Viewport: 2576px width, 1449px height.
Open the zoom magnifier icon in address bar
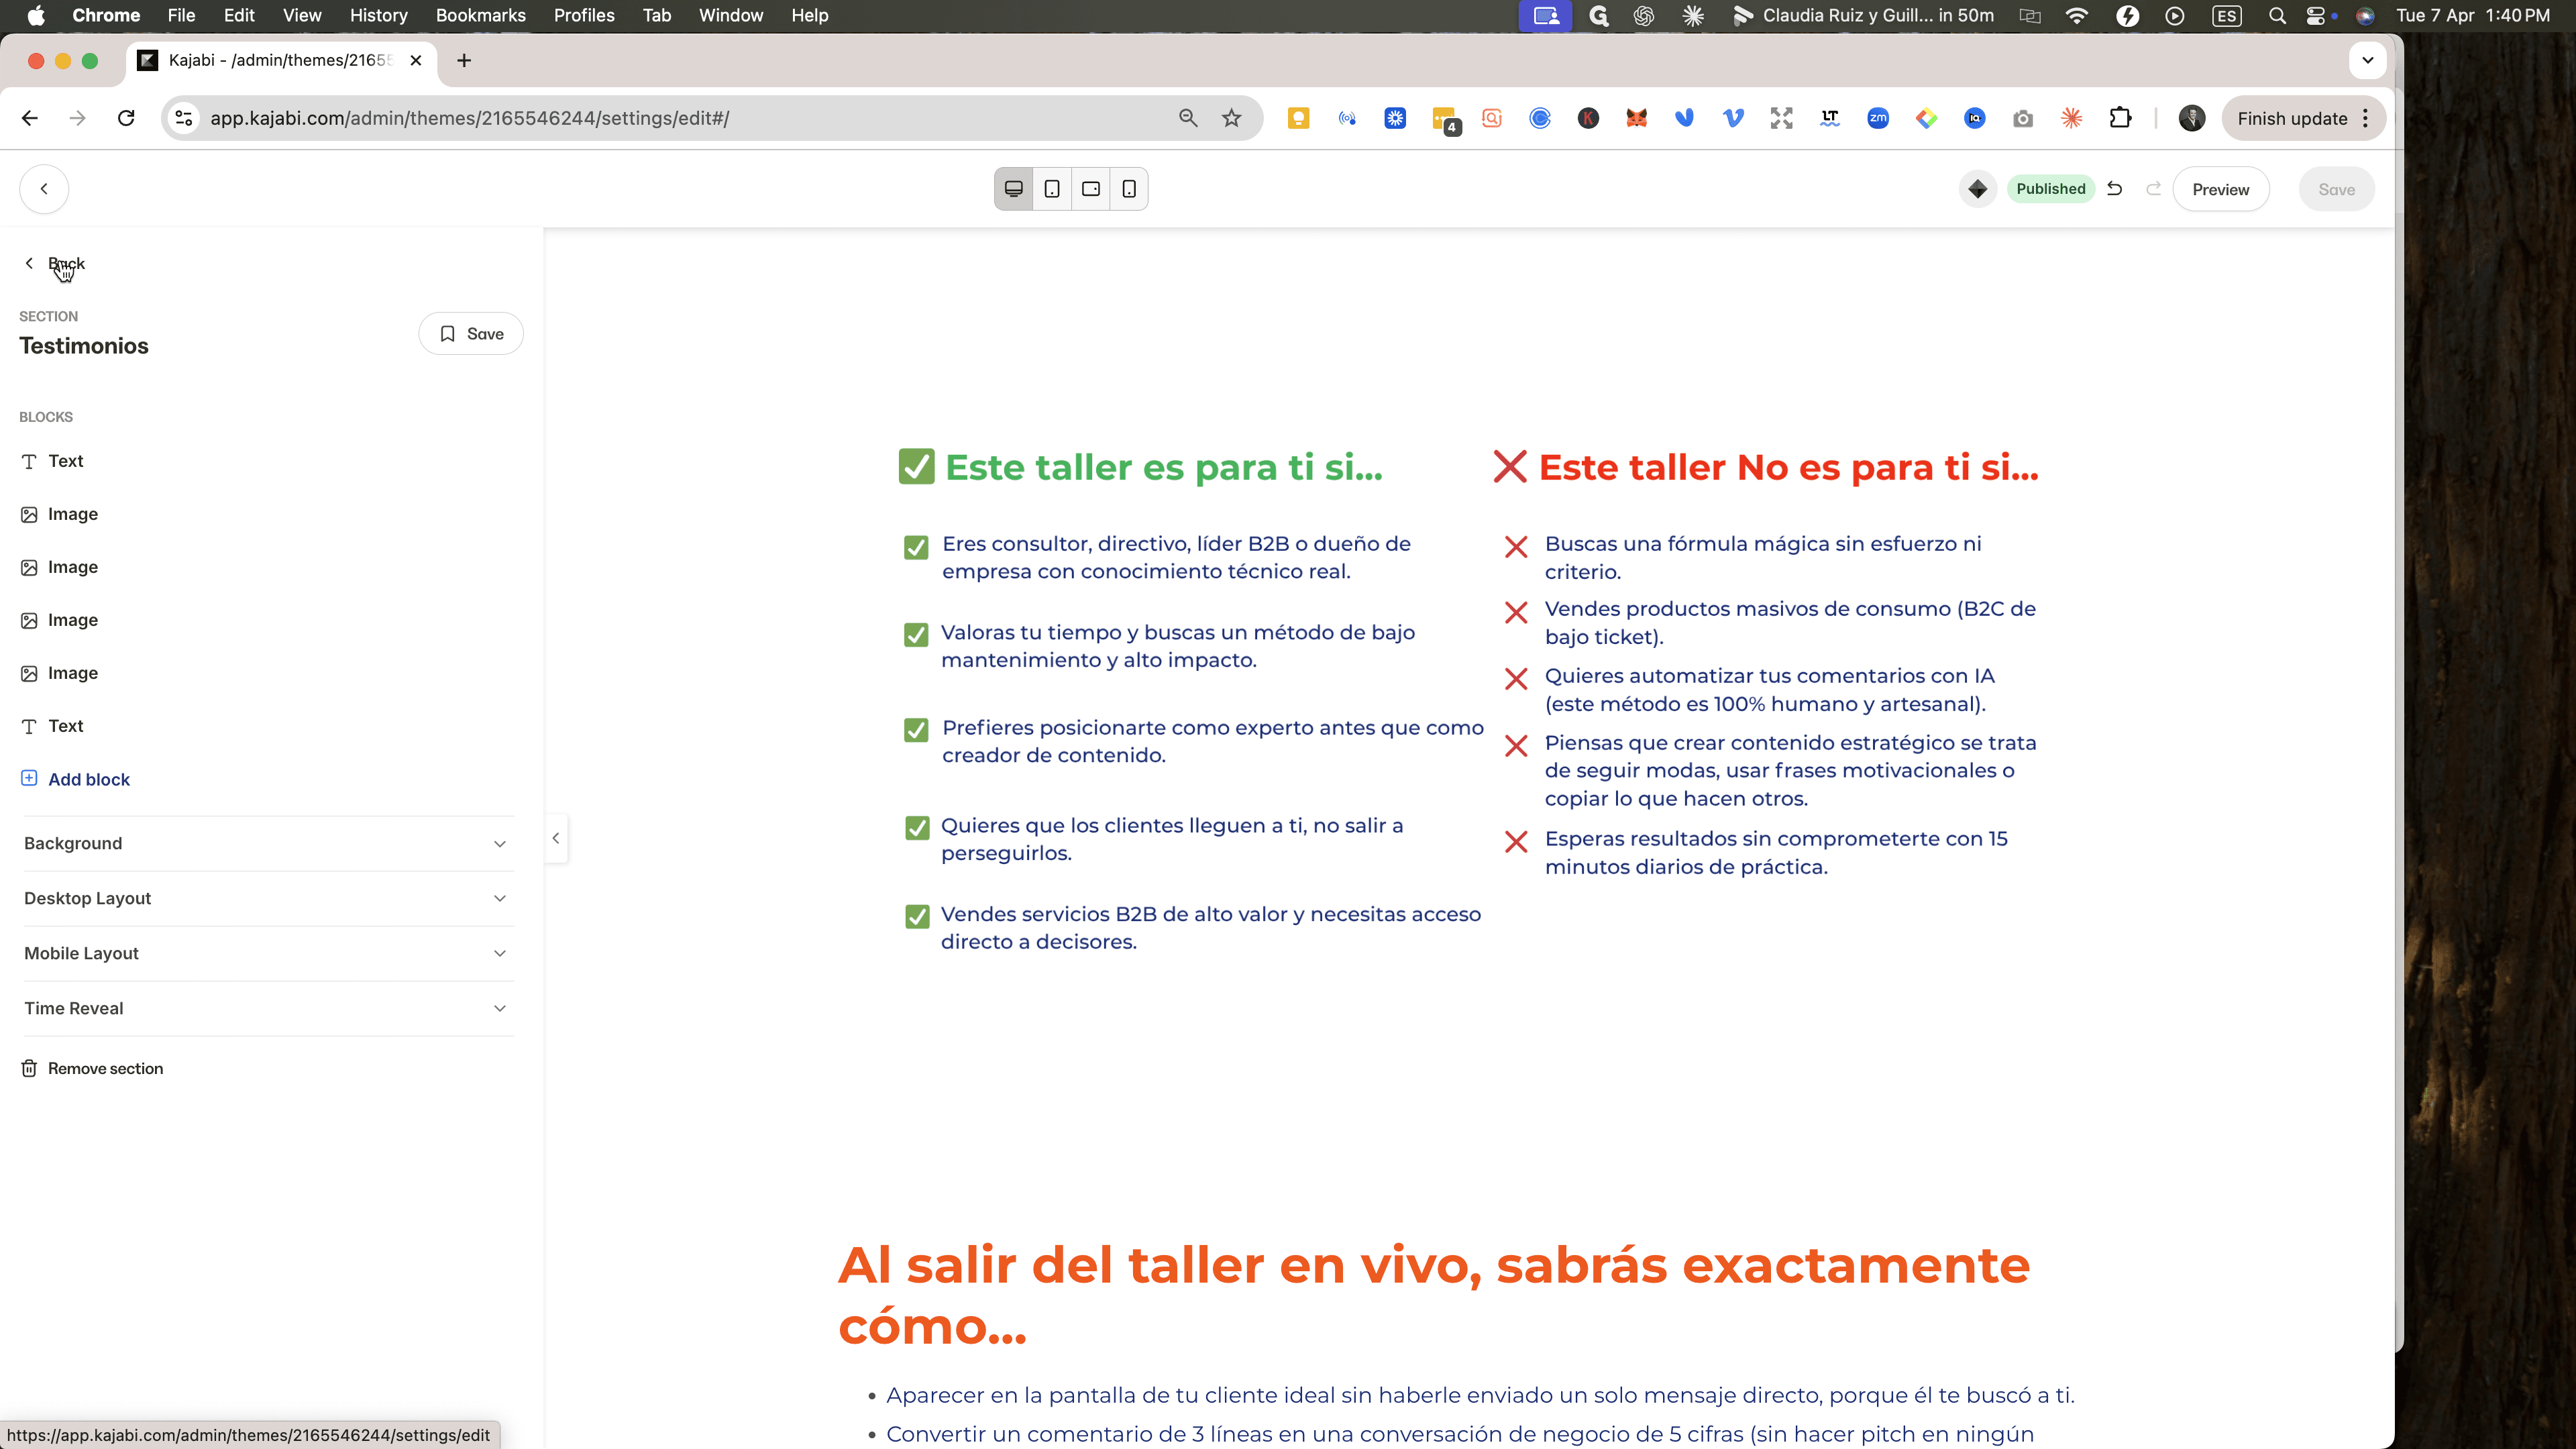(1187, 118)
